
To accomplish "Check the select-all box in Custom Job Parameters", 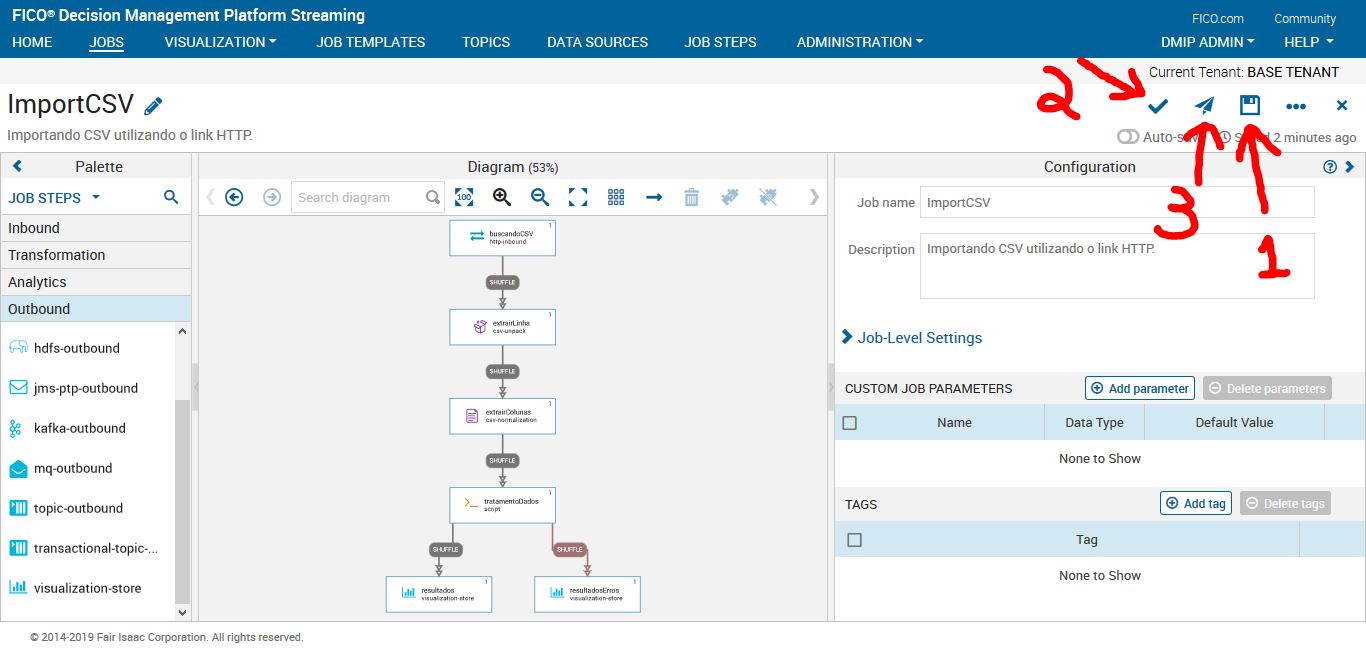I will (x=849, y=422).
